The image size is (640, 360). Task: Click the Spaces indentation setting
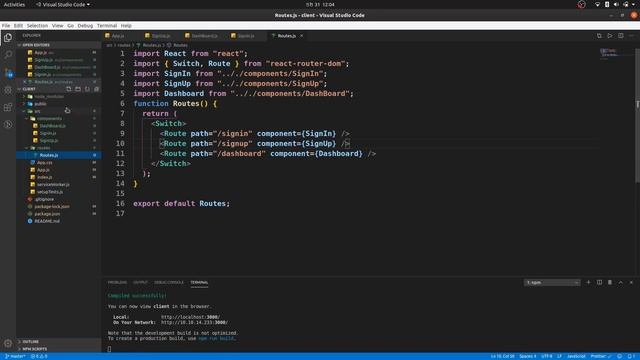(x=528, y=356)
